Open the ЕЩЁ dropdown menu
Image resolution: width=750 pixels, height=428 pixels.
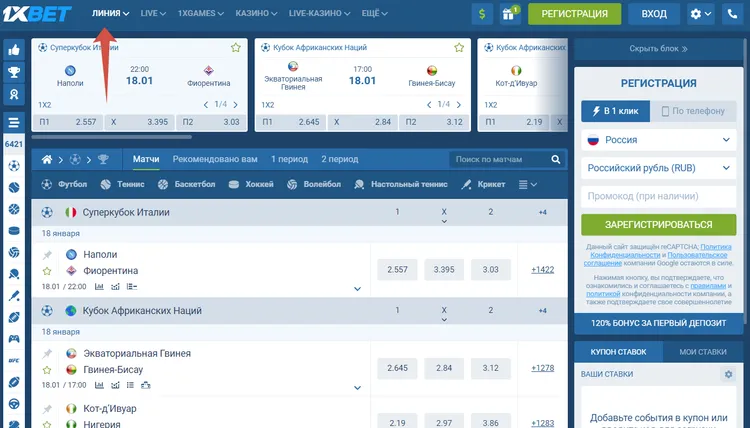[x=374, y=13]
